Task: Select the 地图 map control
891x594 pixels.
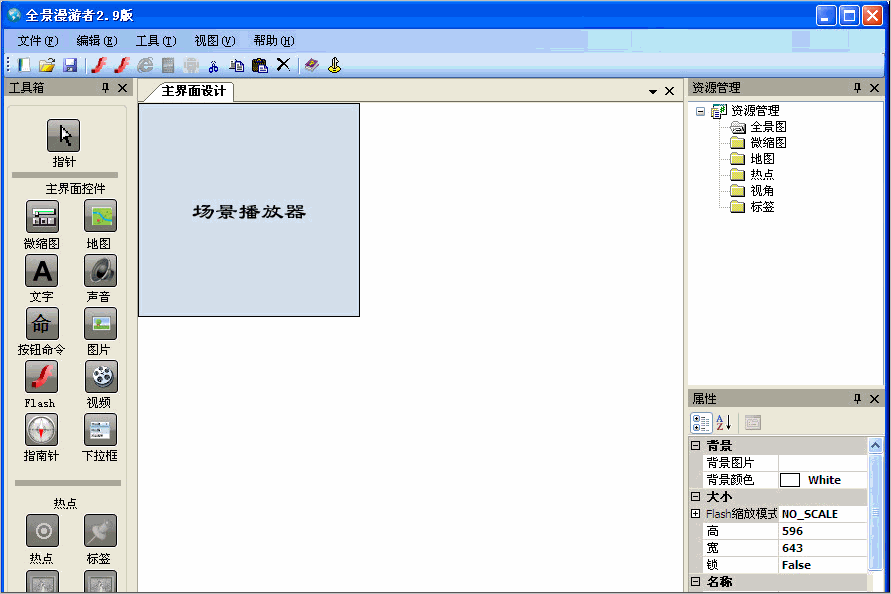Action: (x=100, y=216)
